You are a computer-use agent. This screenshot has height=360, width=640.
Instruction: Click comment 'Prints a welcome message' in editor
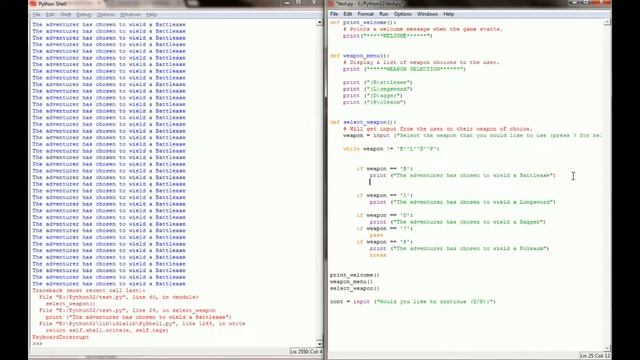click(423, 29)
